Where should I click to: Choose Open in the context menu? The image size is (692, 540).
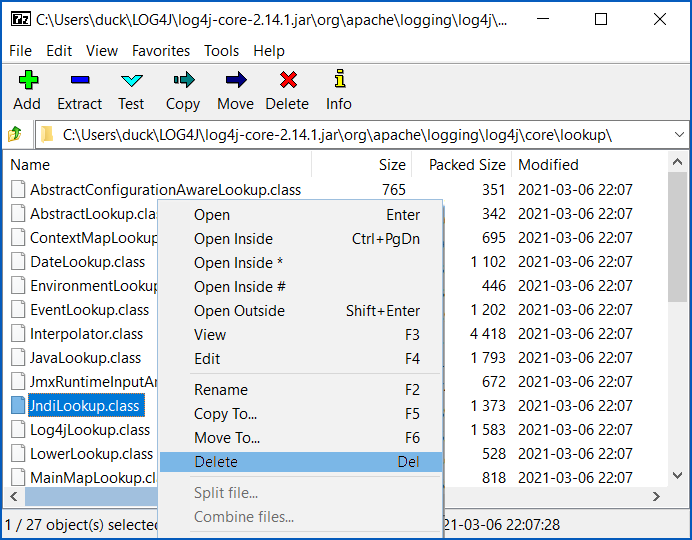click(x=301, y=215)
